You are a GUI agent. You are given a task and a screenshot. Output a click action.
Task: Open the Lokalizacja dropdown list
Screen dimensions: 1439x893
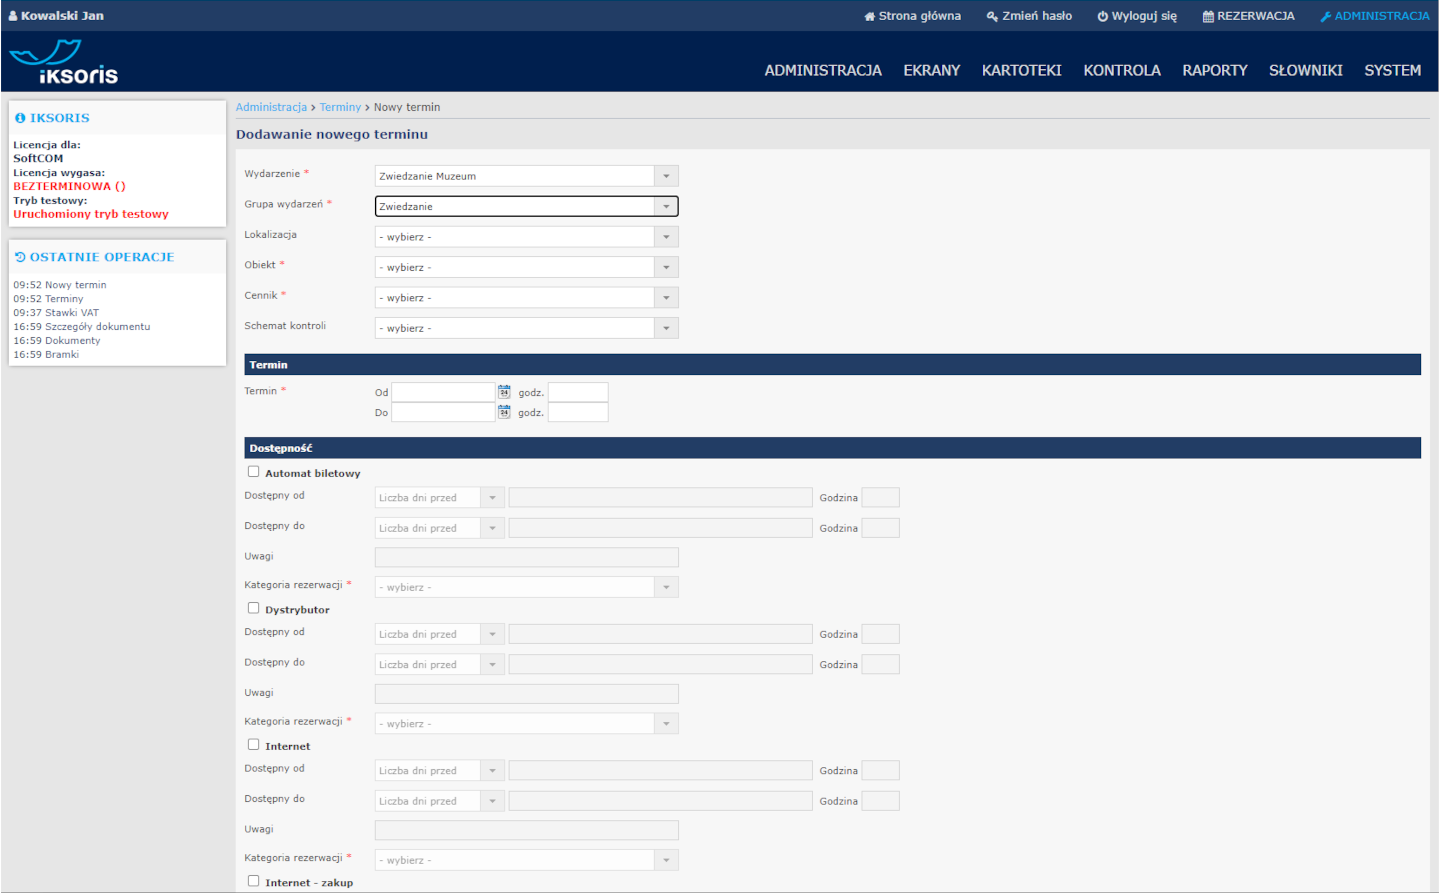click(x=526, y=237)
